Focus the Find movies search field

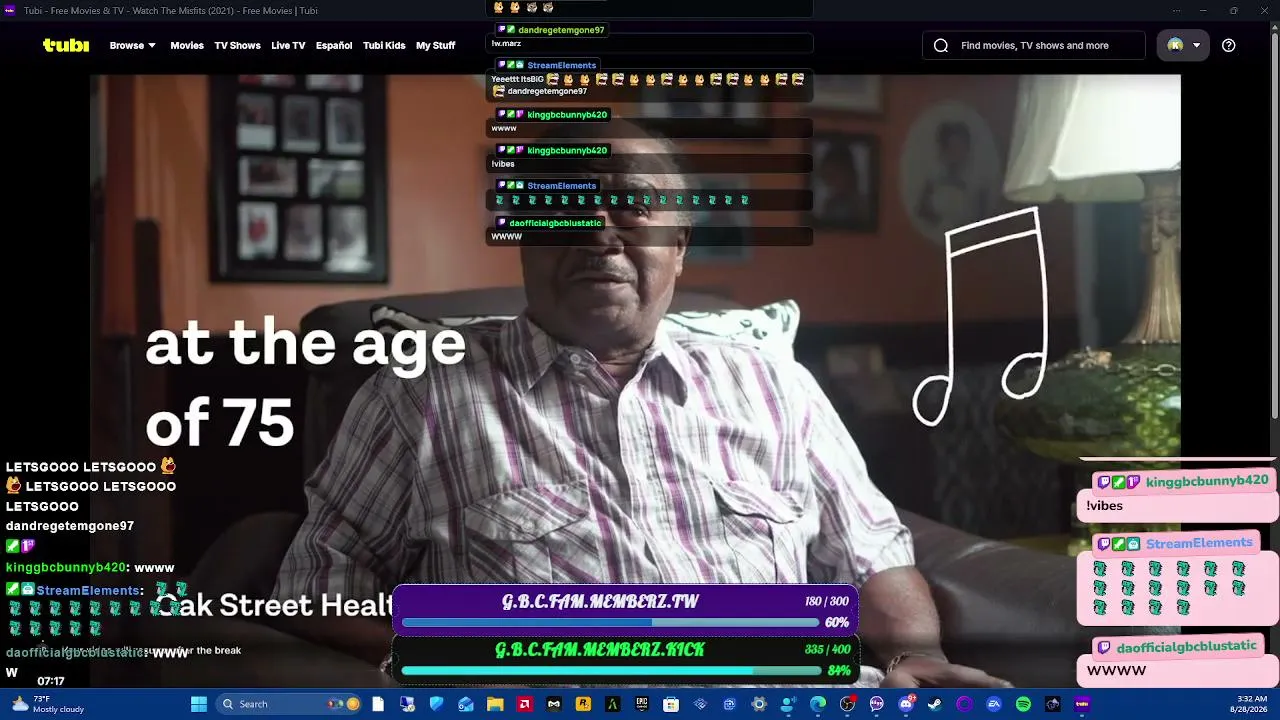coord(1034,45)
